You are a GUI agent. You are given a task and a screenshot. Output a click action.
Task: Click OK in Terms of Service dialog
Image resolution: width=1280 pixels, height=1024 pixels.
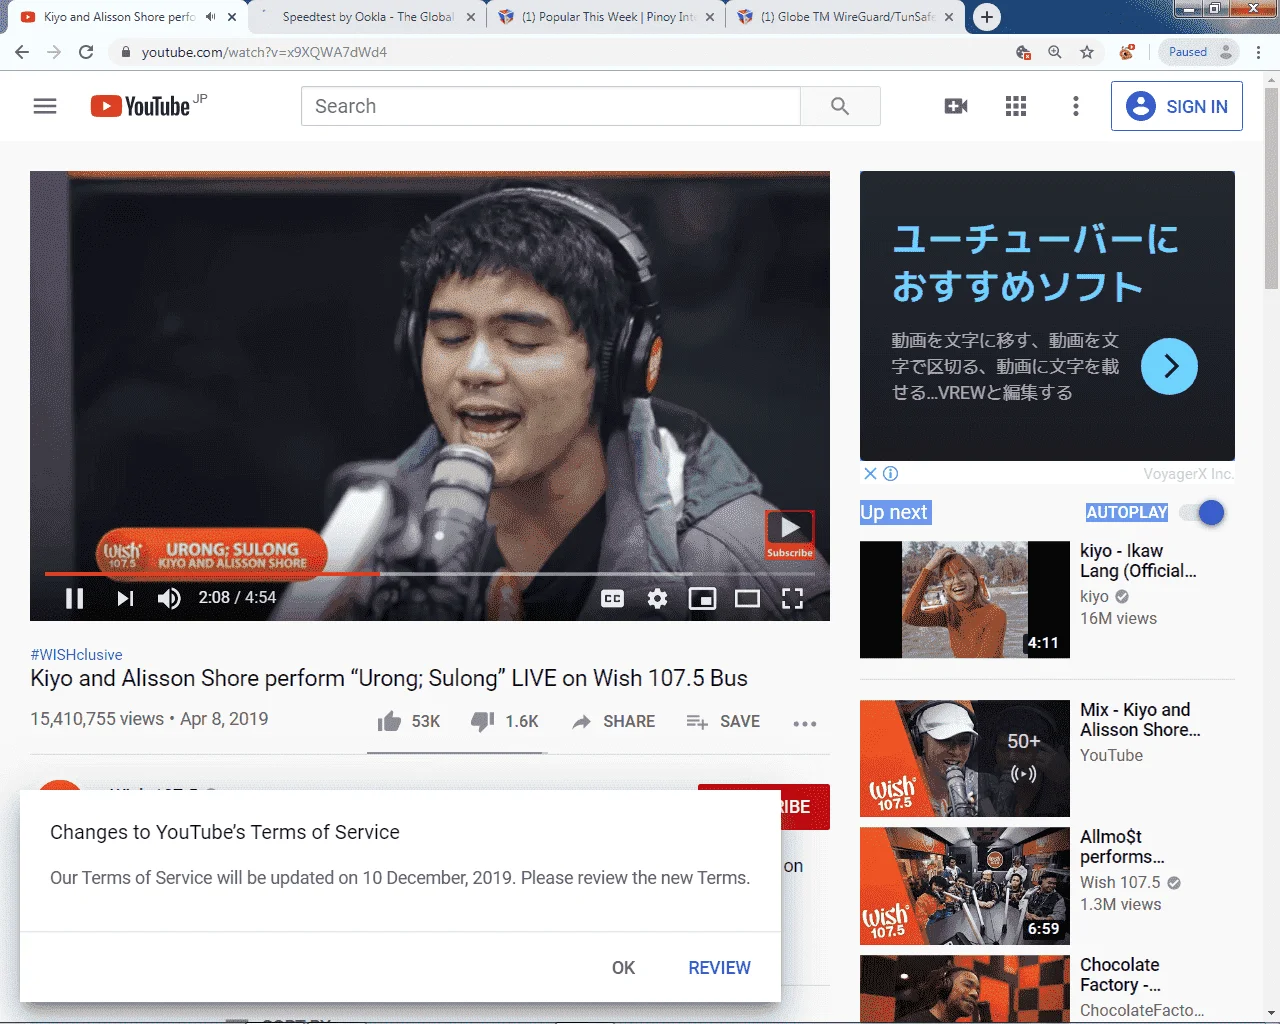pyautogui.click(x=623, y=967)
